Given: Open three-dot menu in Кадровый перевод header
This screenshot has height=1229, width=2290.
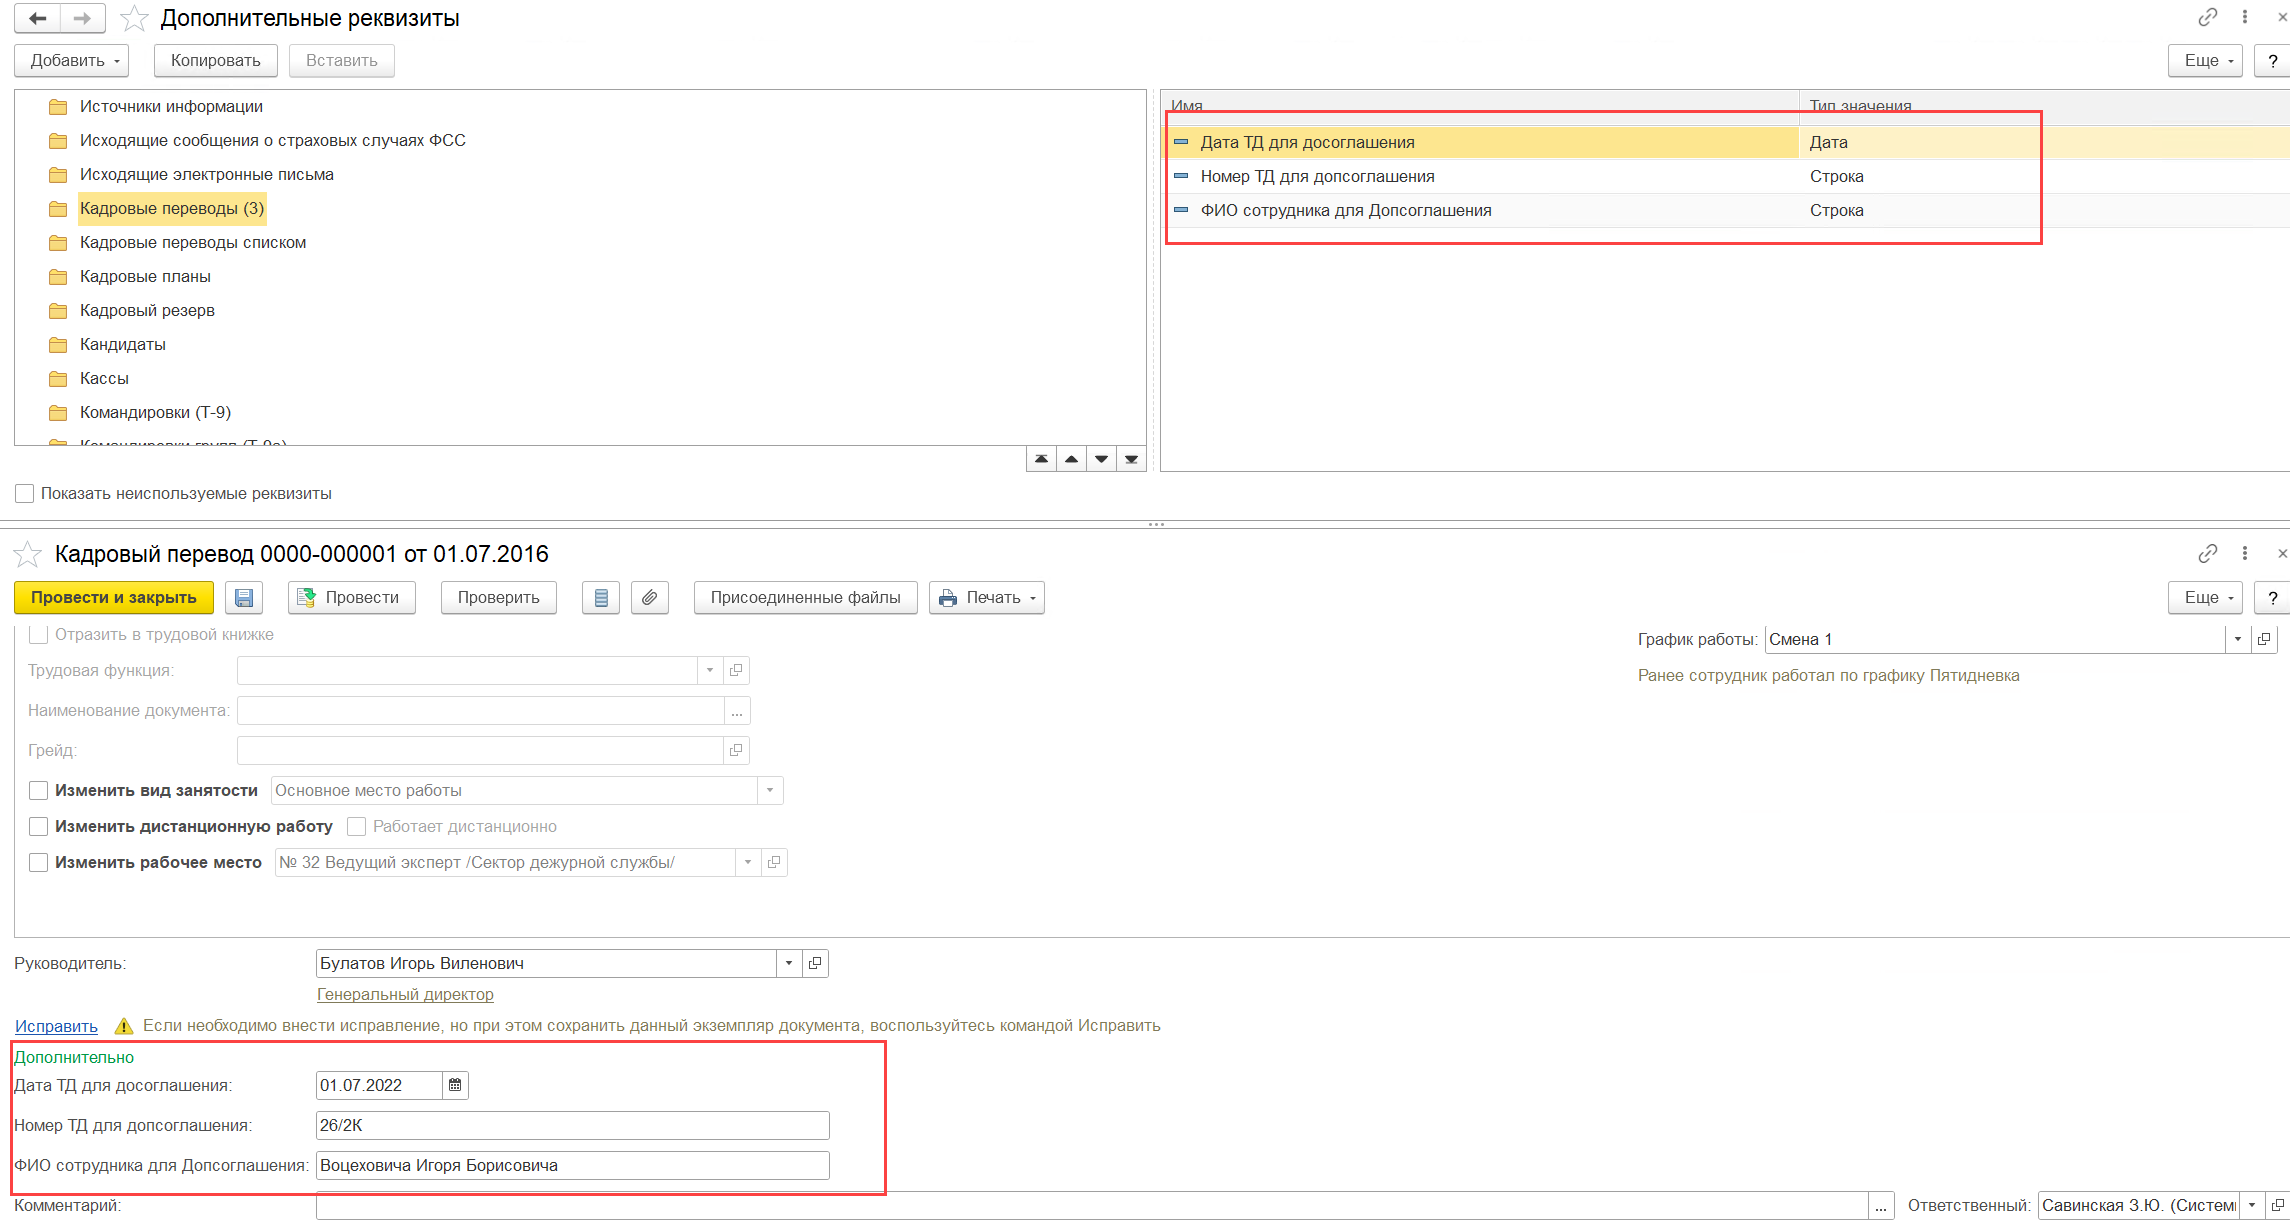Looking at the screenshot, I should [x=2245, y=553].
